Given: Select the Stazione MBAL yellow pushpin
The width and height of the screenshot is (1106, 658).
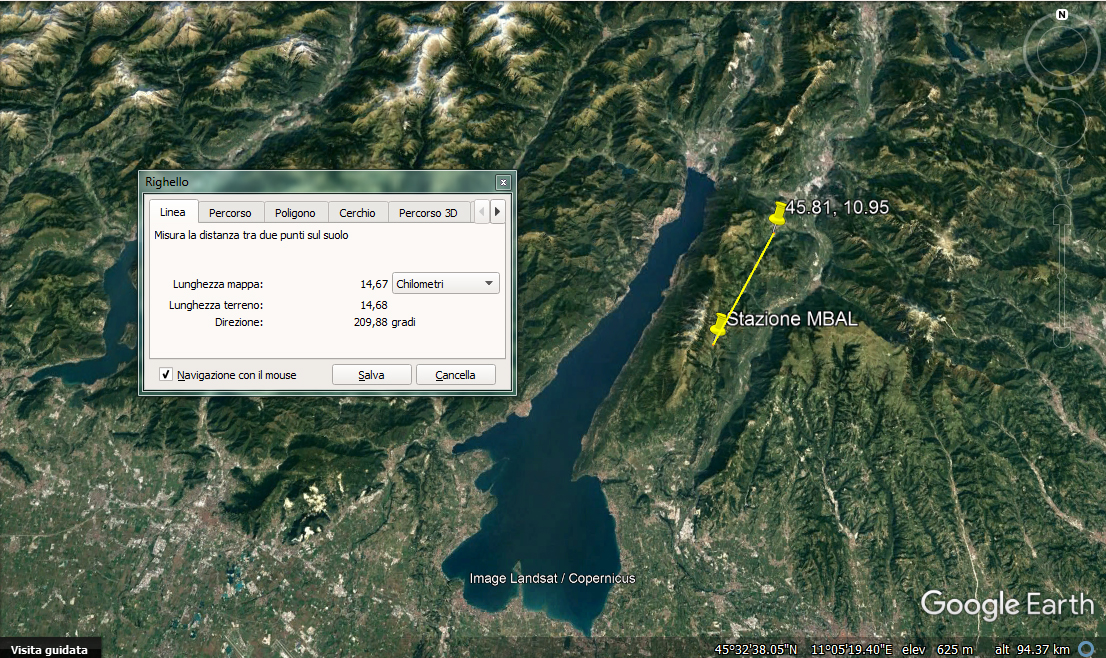Looking at the screenshot, I should click(719, 323).
